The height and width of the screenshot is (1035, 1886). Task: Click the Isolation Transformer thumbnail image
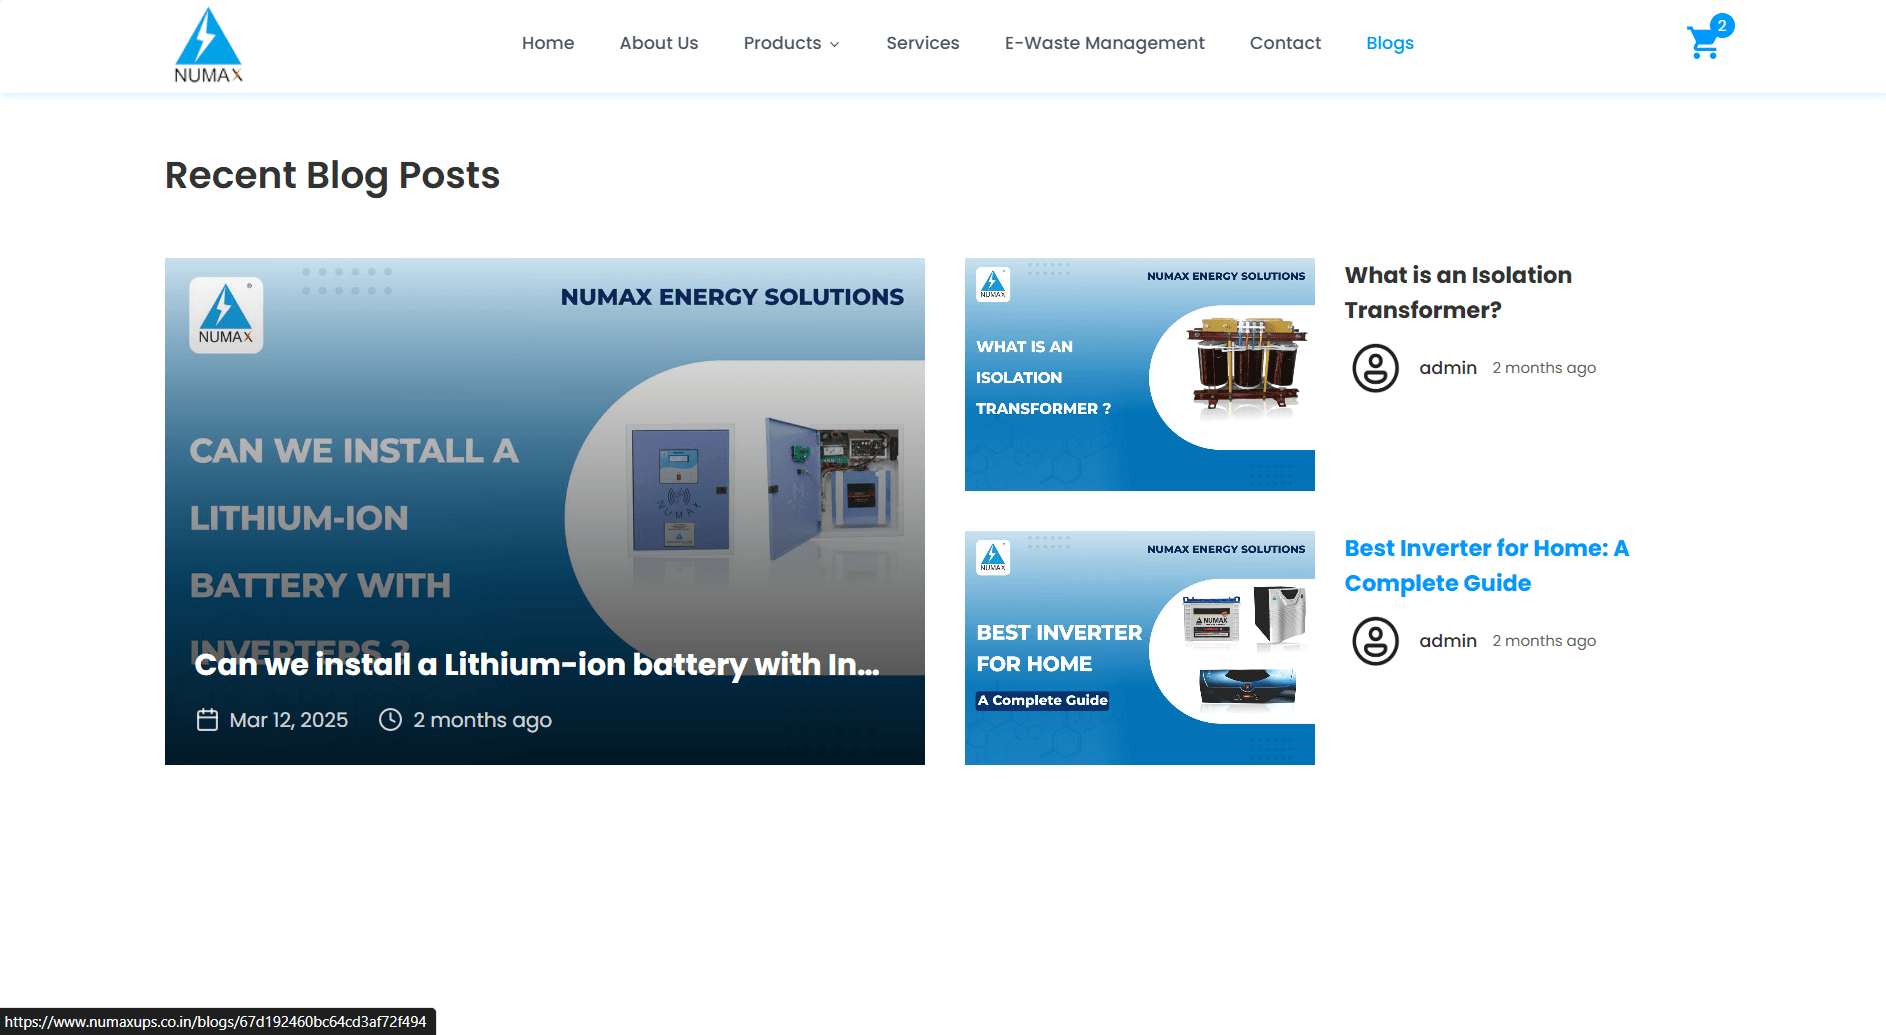point(1139,374)
